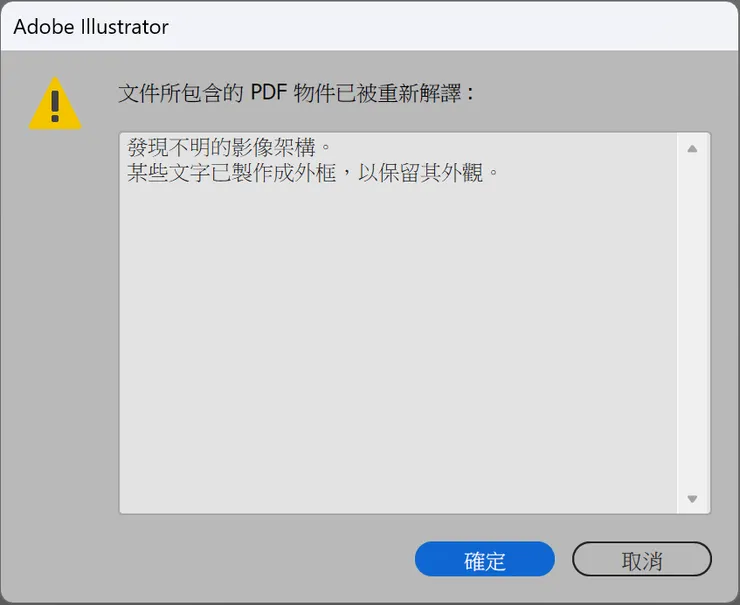Click the message list scrollbar track
This screenshot has width=740, height=605.
tap(692, 320)
